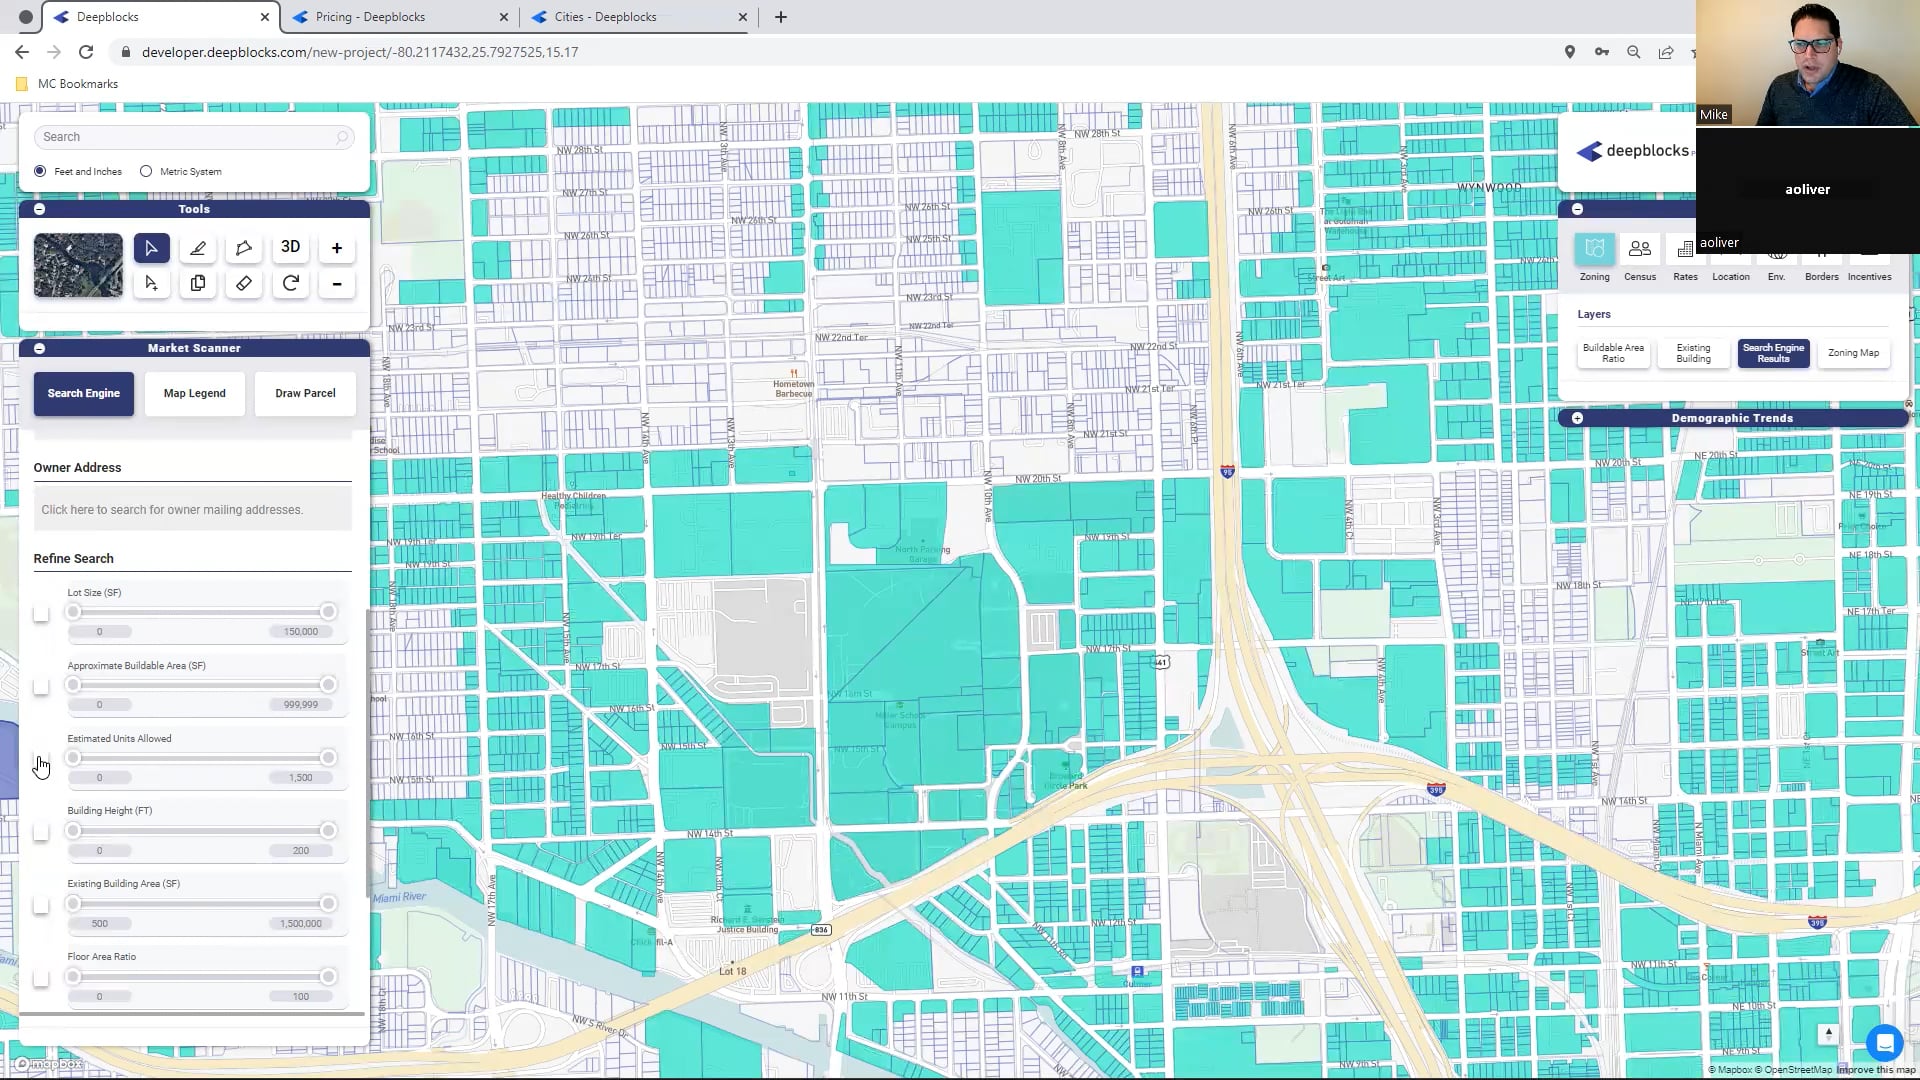
Task: Click the Buildable Area Ratio layer button
Action: click(x=1612, y=353)
